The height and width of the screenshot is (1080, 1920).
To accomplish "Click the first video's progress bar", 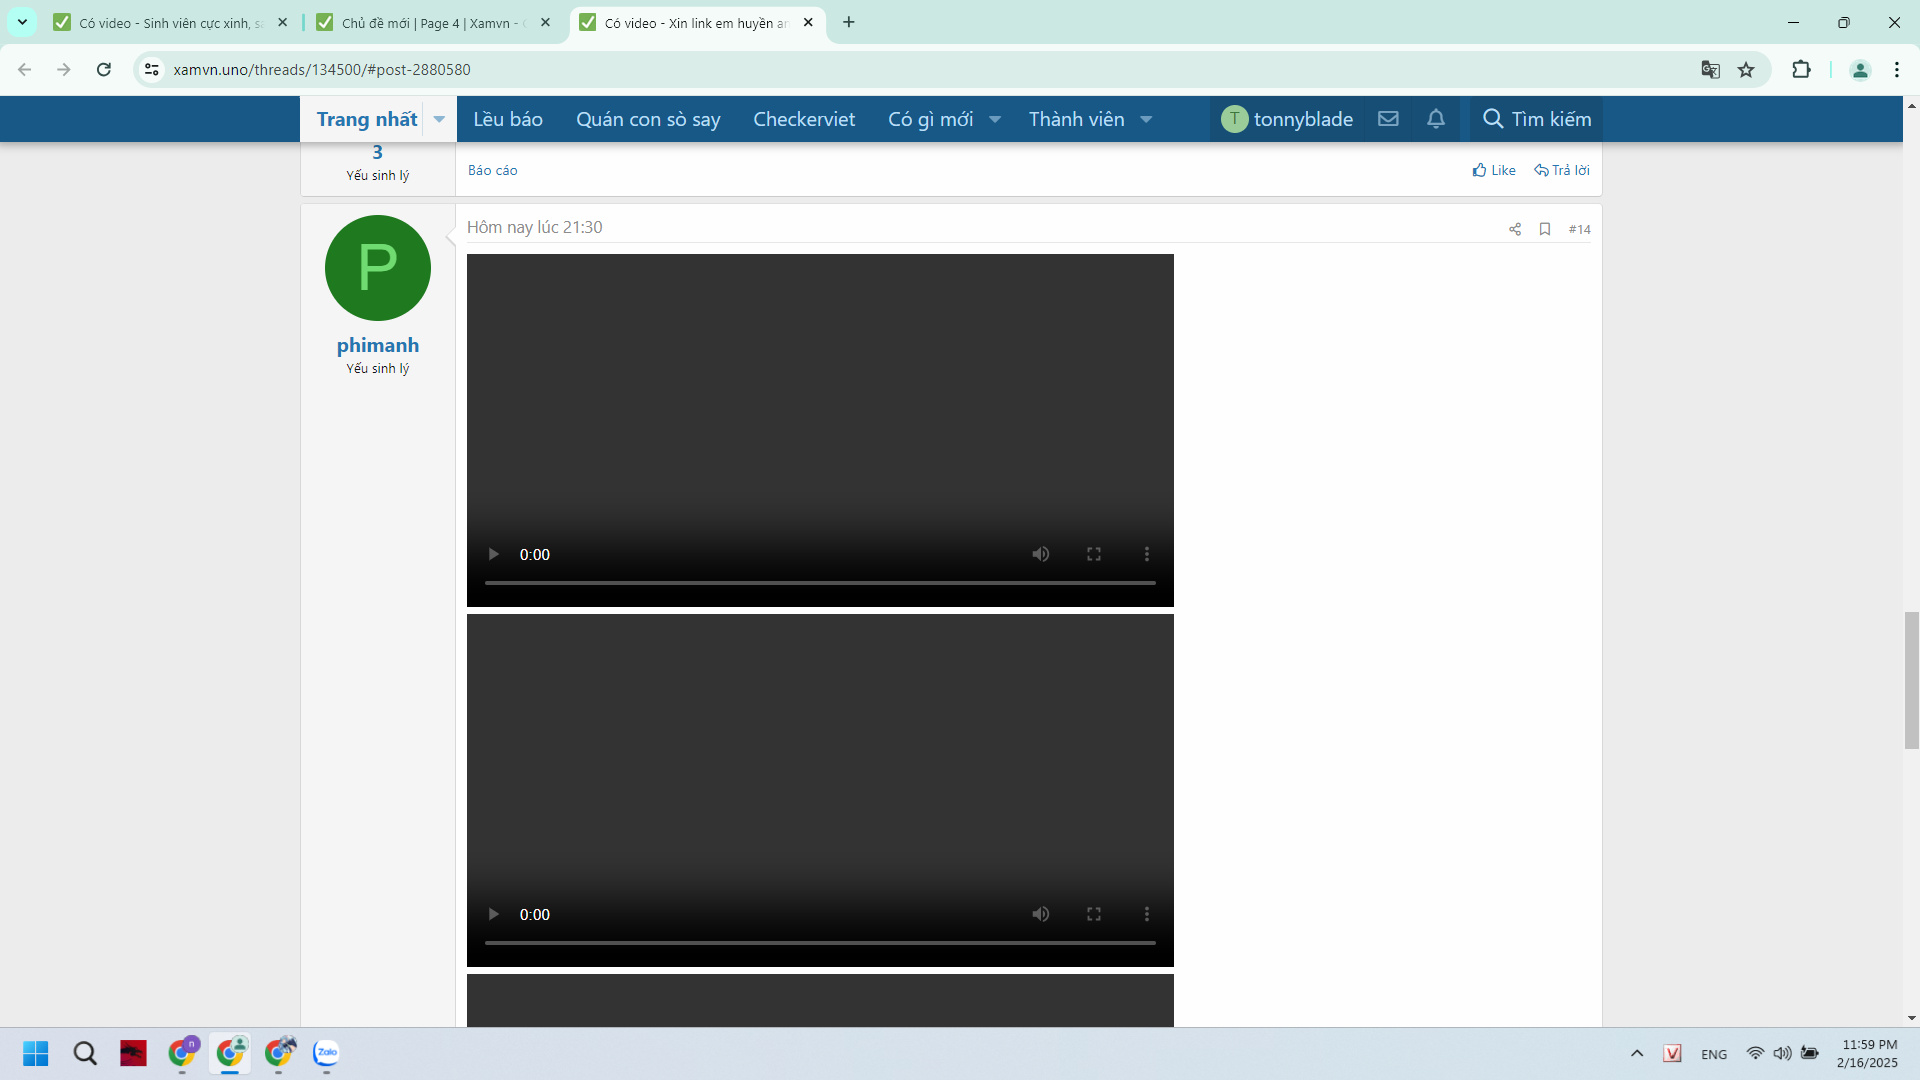I will 820,582.
